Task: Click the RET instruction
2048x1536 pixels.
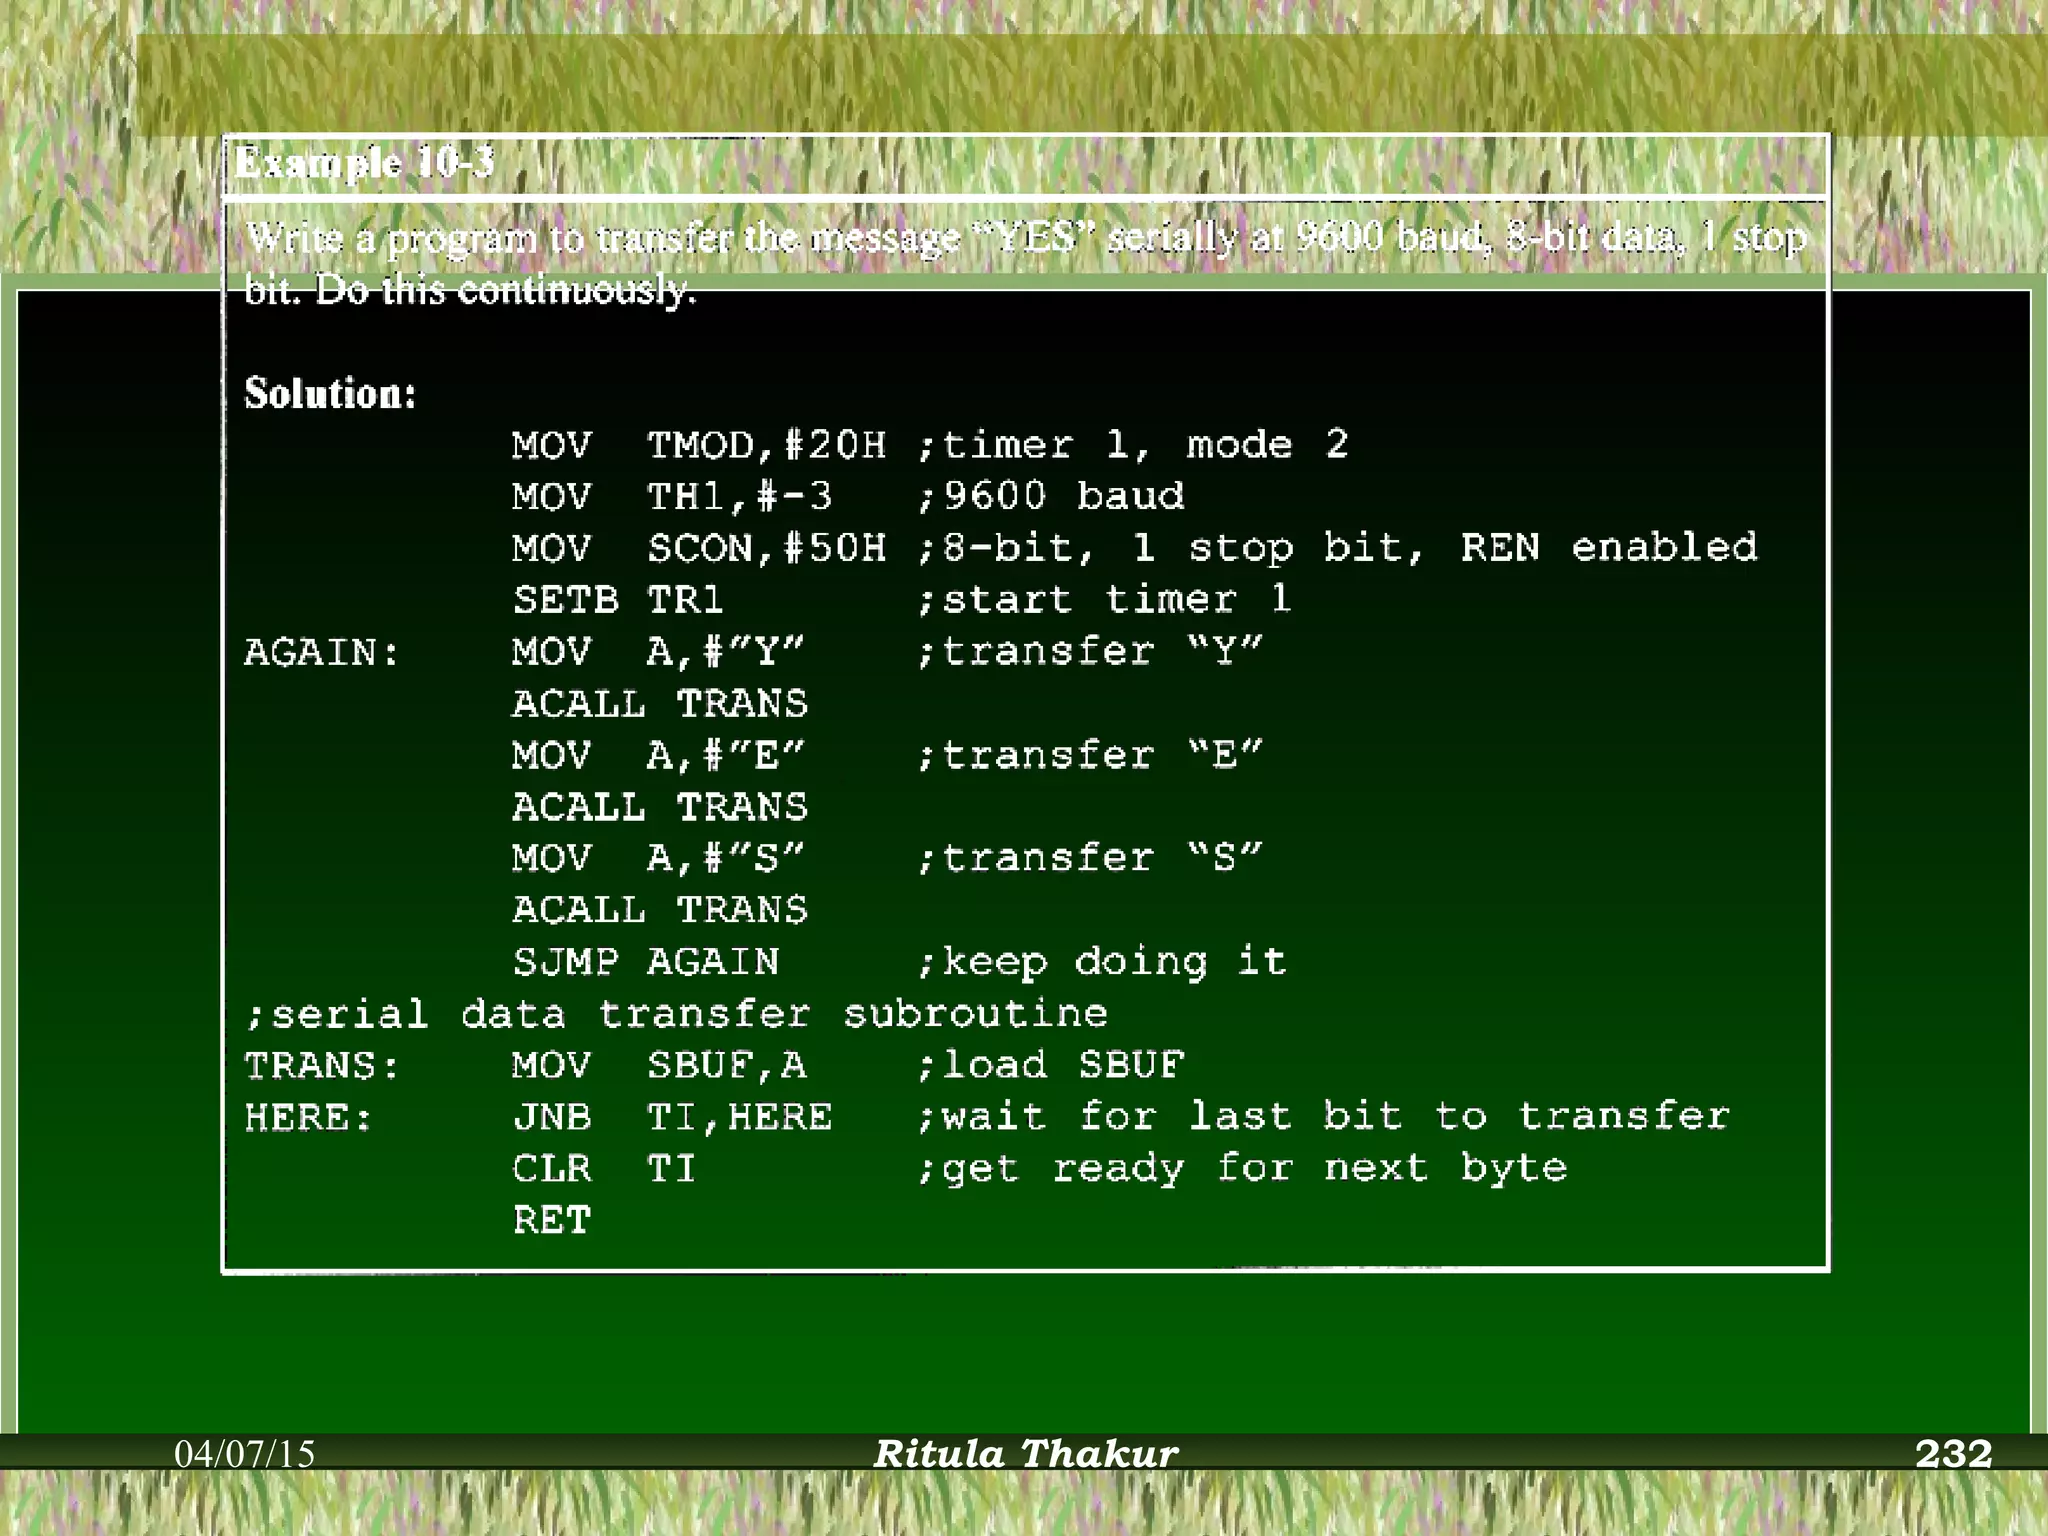Action: click(552, 1220)
